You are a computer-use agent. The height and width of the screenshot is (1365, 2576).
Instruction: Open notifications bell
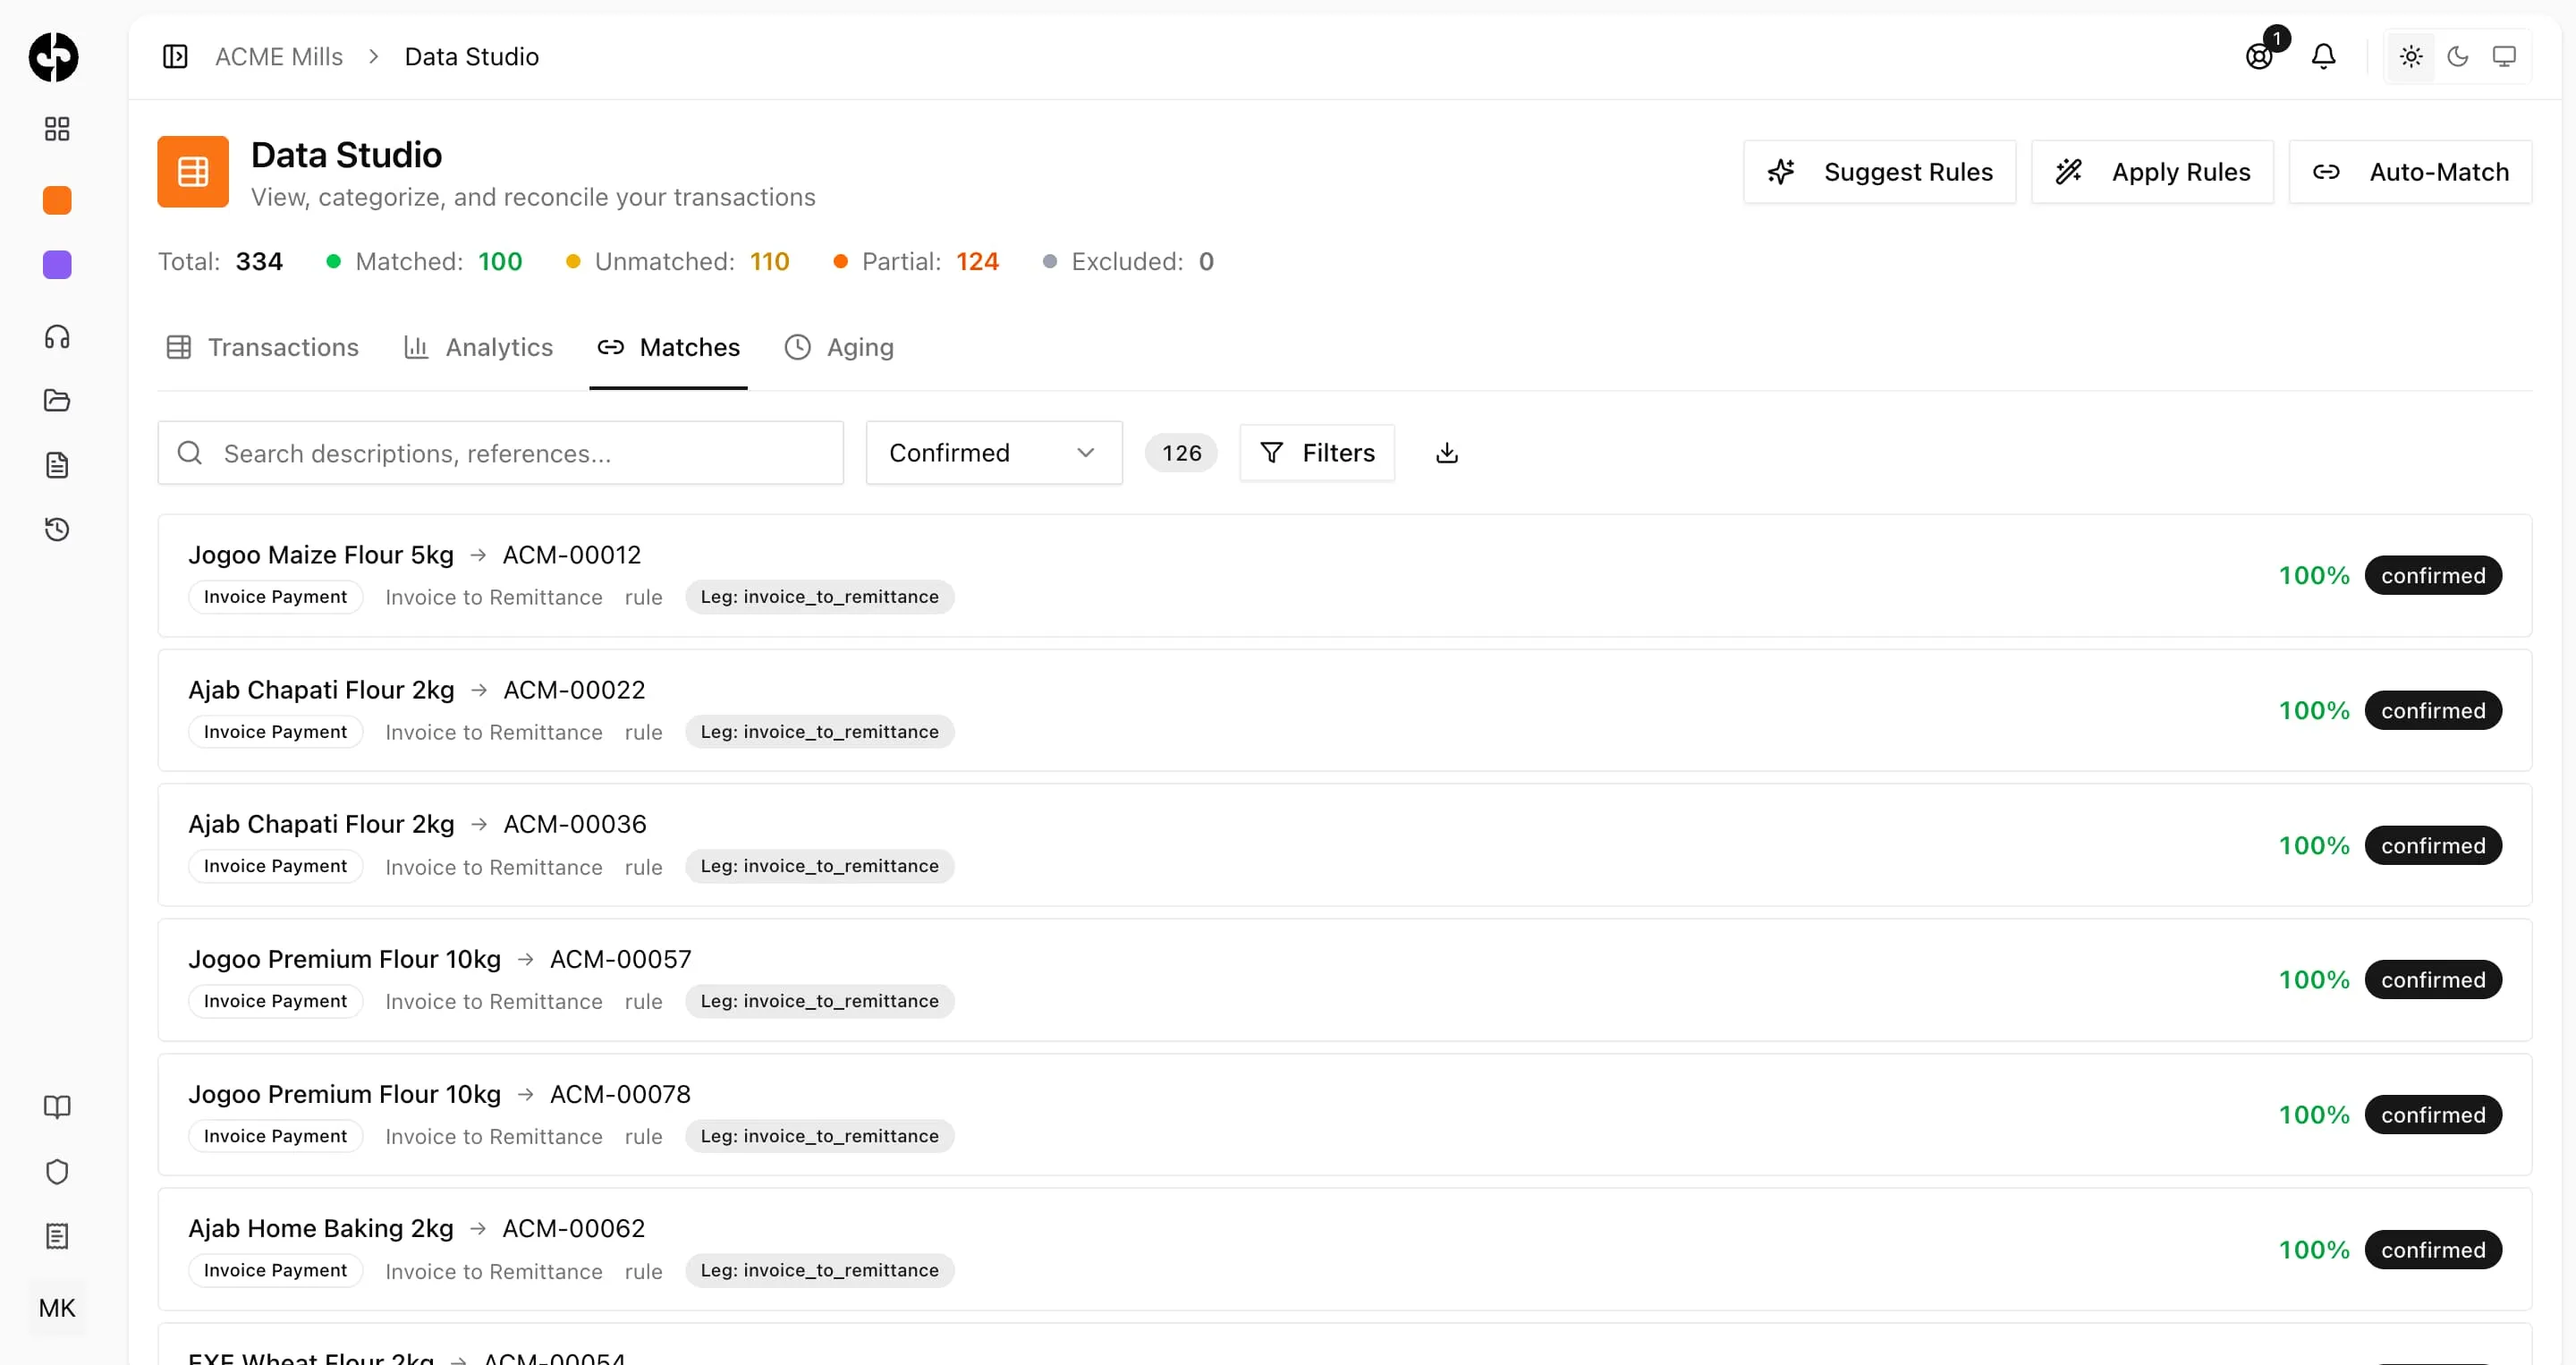tap(2324, 57)
